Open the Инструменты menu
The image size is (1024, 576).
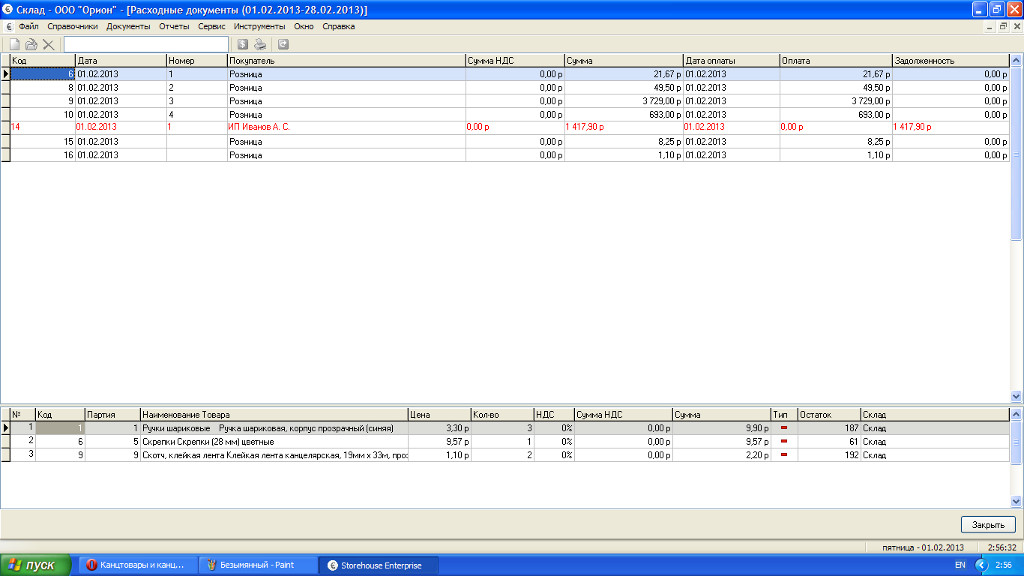pyautogui.click(x=259, y=26)
